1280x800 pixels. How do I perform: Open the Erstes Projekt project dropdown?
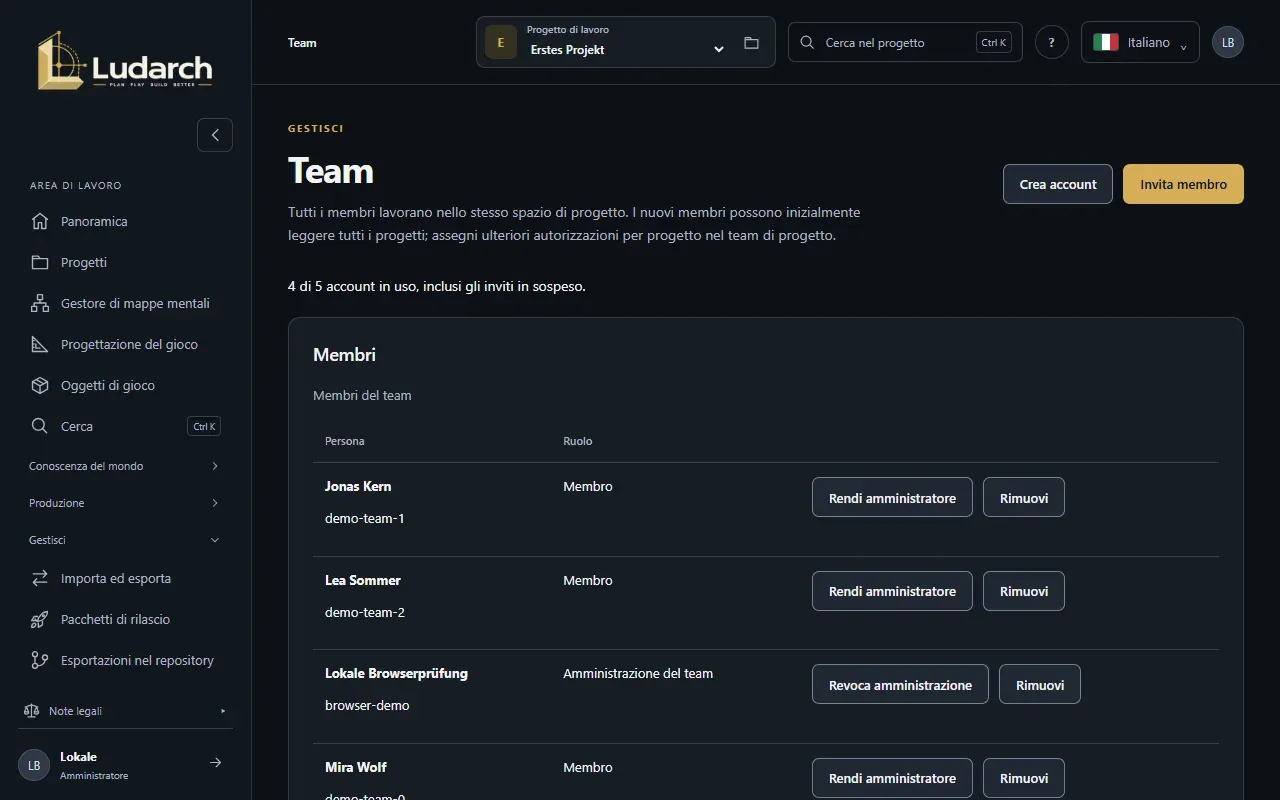coord(626,42)
